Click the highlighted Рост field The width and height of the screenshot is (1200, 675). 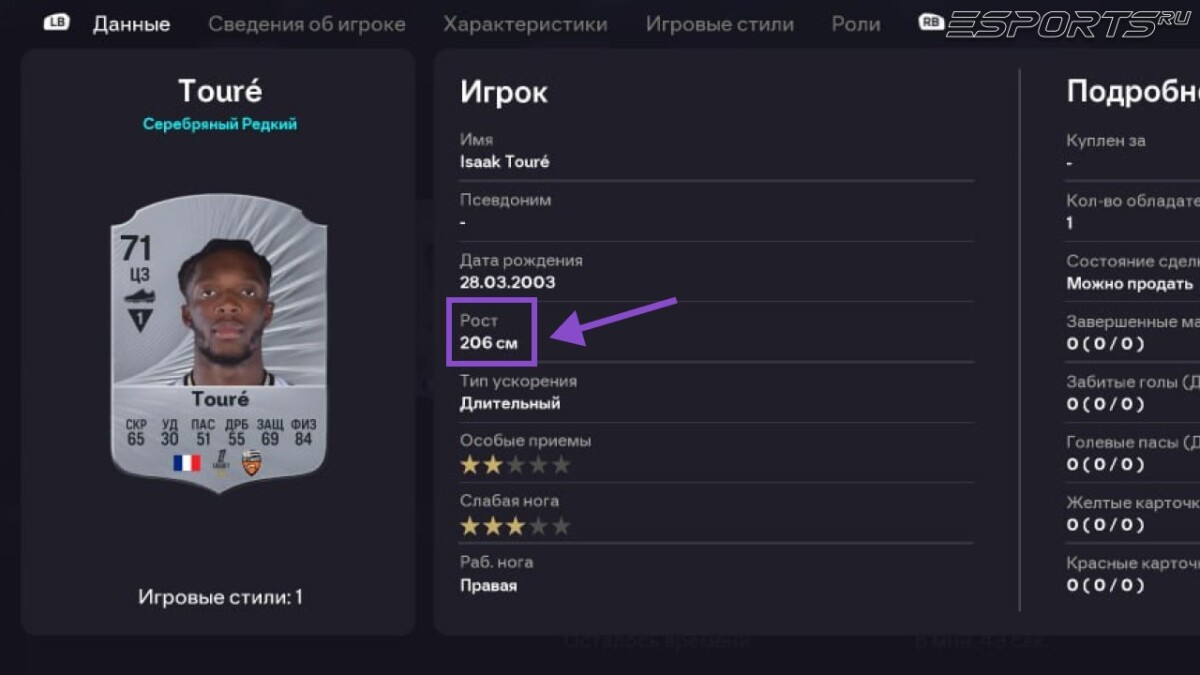pyautogui.click(x=491, y=334)
